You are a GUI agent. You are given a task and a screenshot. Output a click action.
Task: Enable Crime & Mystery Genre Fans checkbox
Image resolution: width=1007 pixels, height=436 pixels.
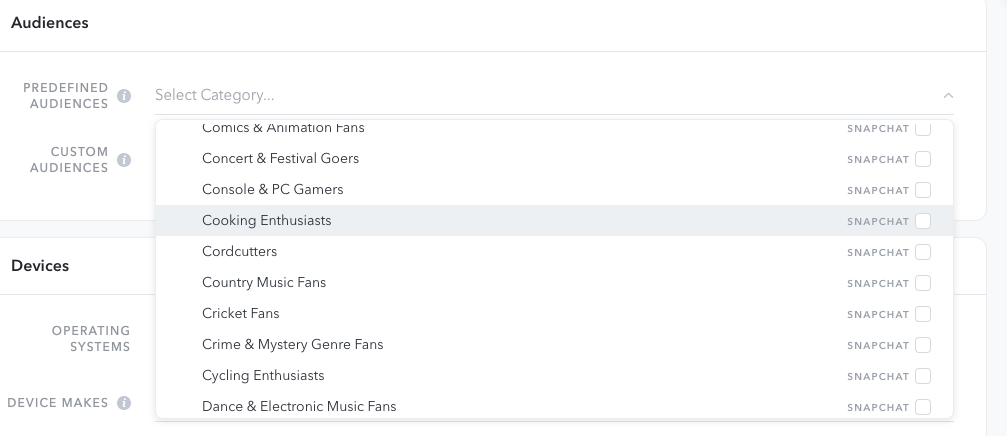point(923,345)
